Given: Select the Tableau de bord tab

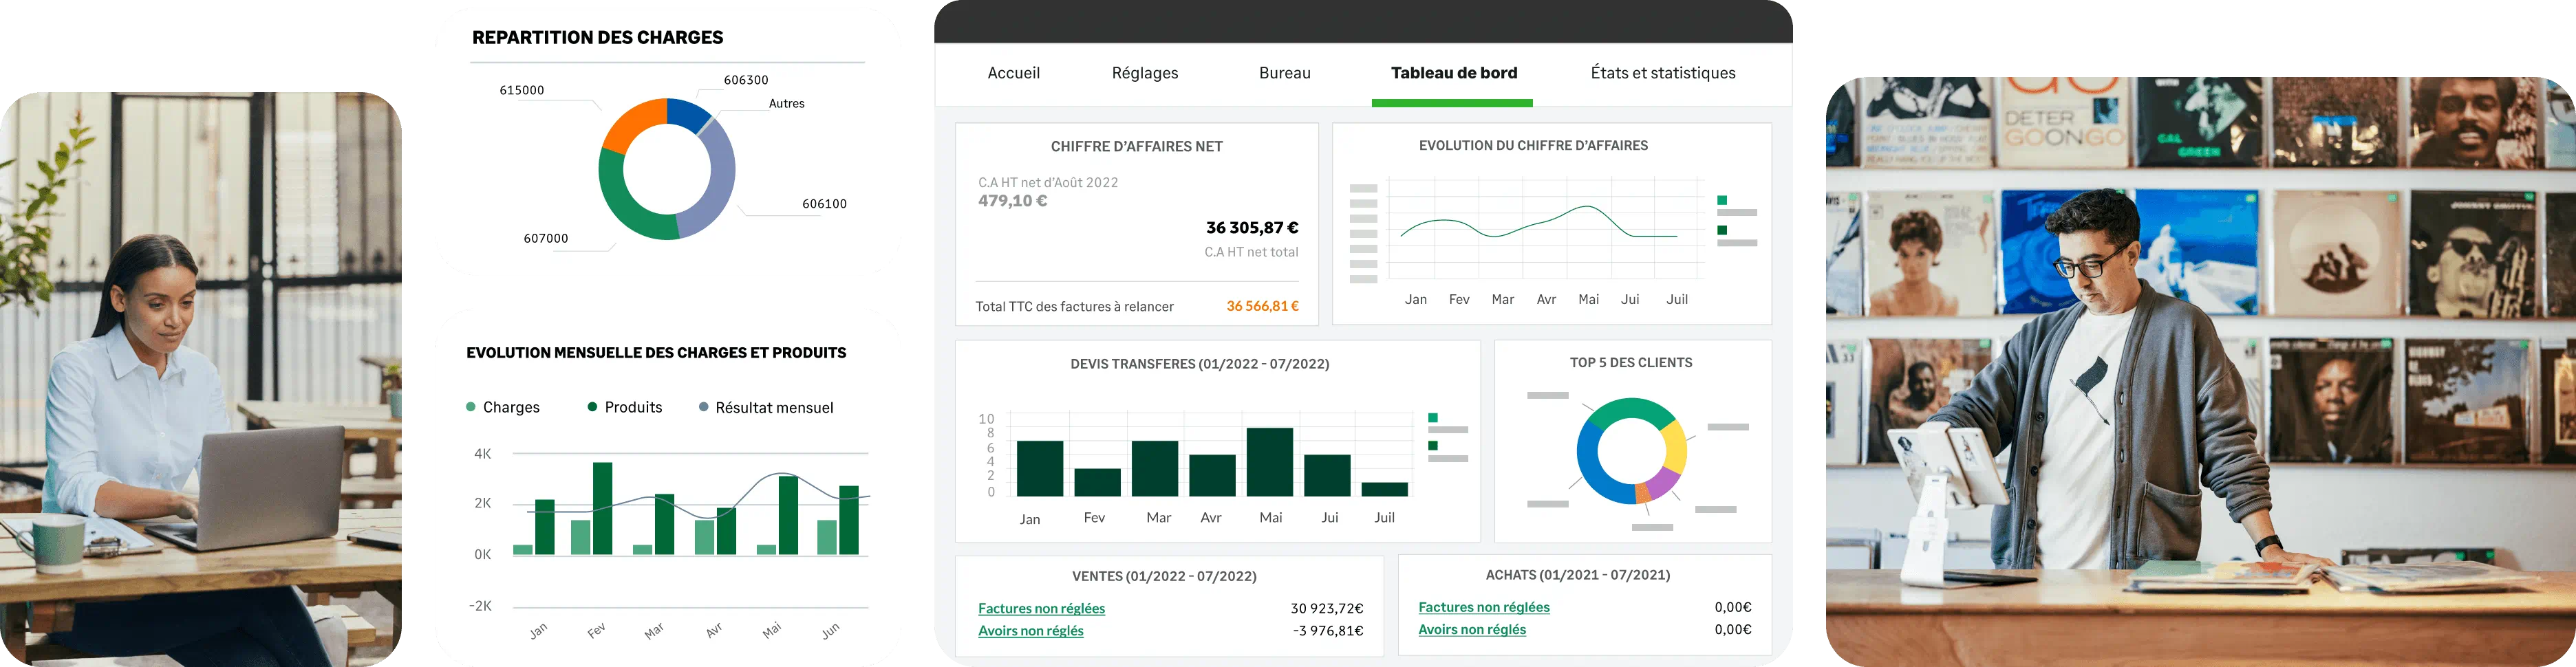Looking at the screenshot, I should 1454,73.
